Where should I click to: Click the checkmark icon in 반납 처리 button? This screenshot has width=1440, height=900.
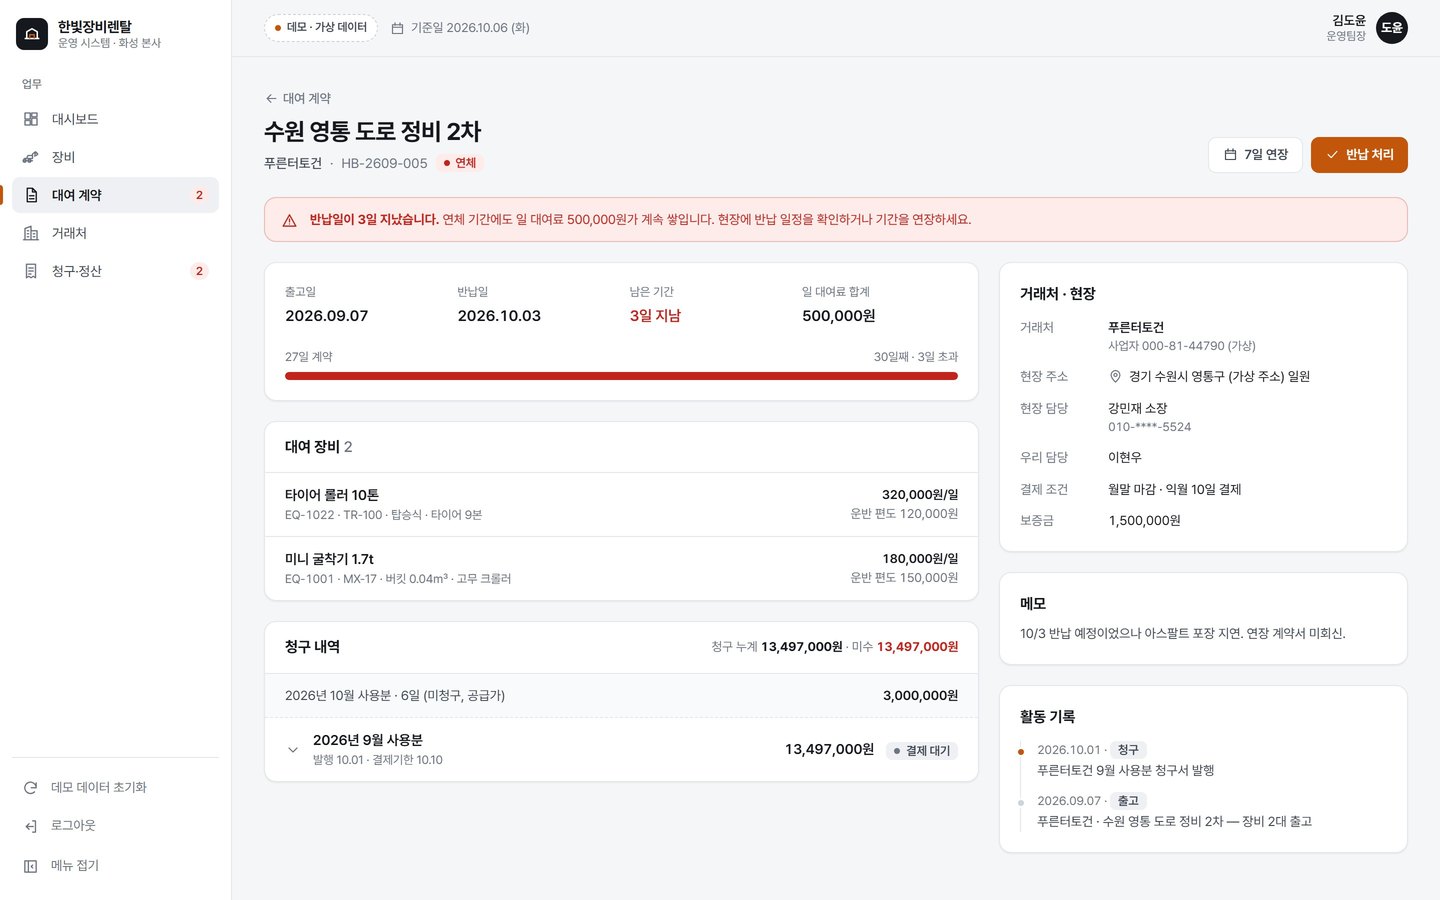[1332, 155]
